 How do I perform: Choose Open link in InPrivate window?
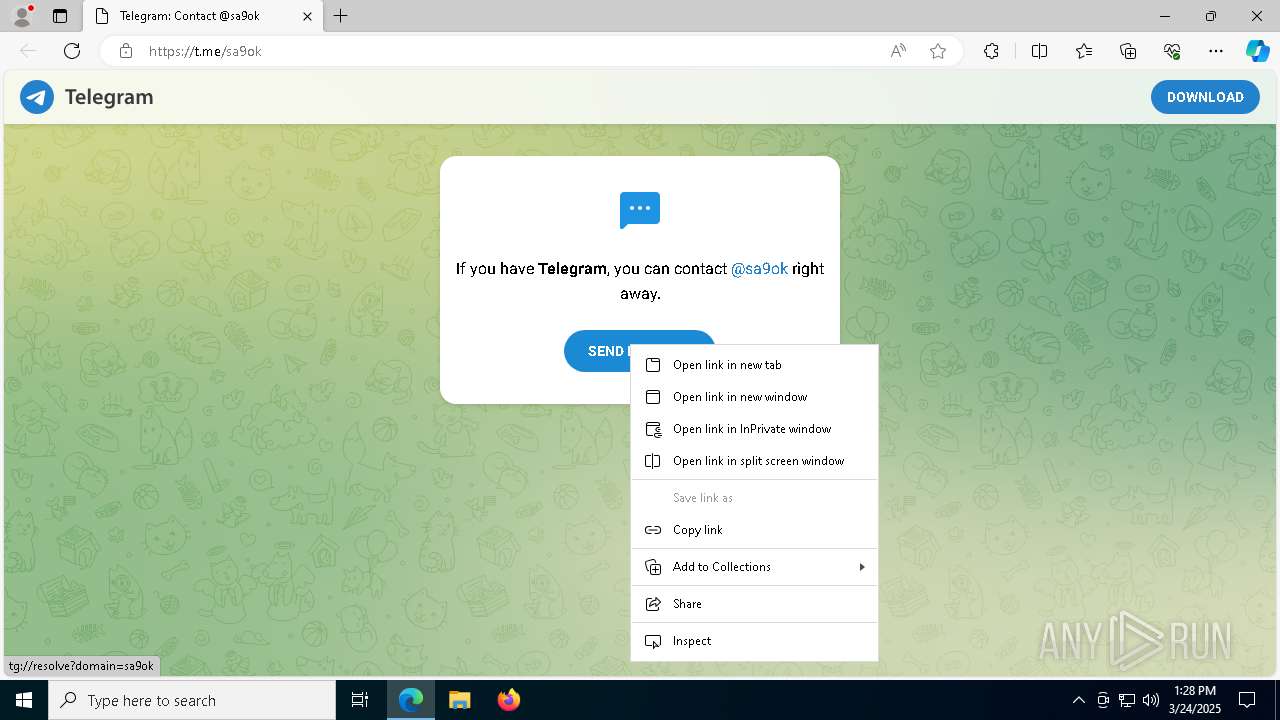(754, 429)
